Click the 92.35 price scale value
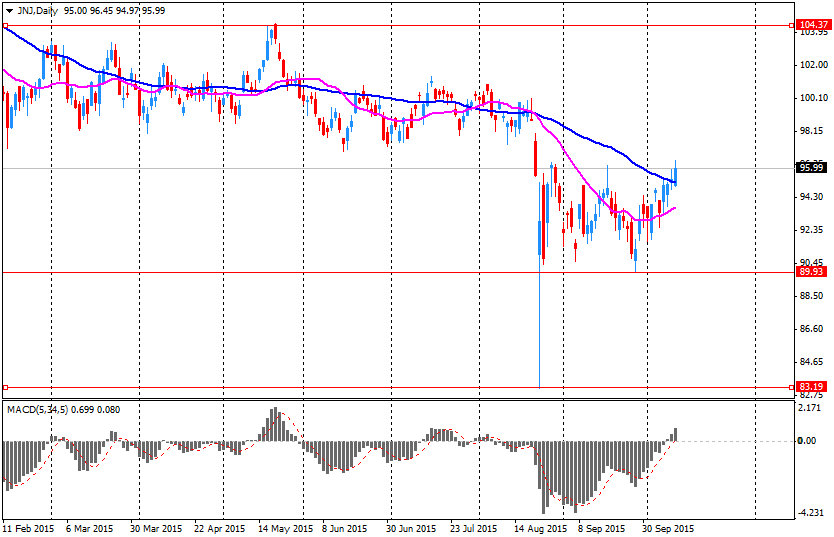Image resolution: width=834 pixels, height=537 pixels. 813,230
